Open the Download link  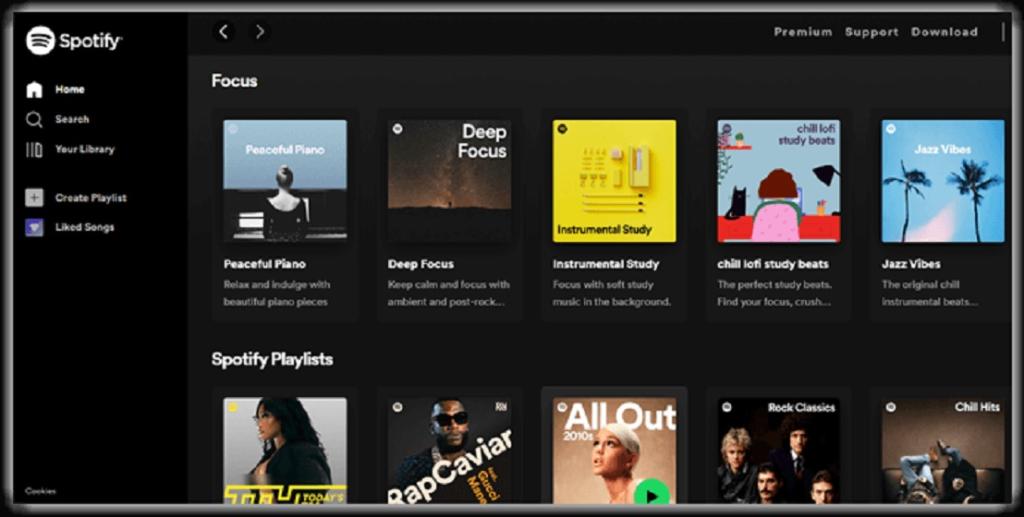[944, 32]
